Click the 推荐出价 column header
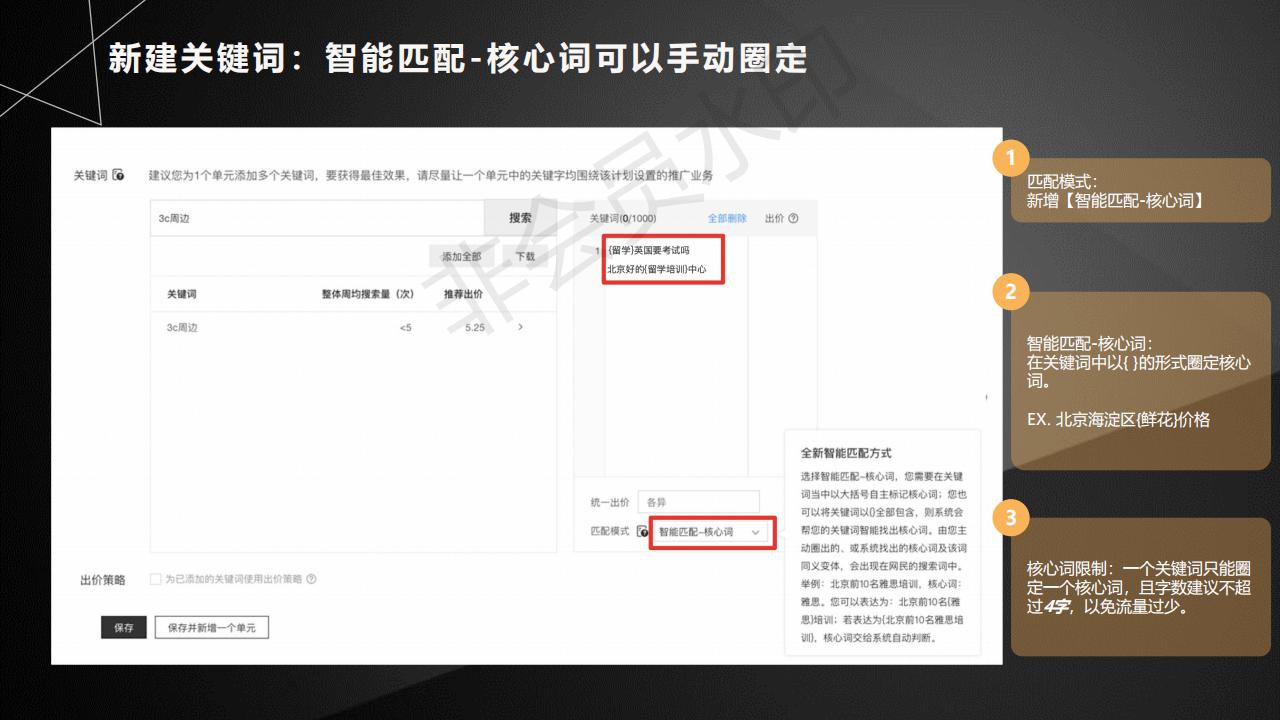Screen dimensions: 1280x720 (464, 295)
